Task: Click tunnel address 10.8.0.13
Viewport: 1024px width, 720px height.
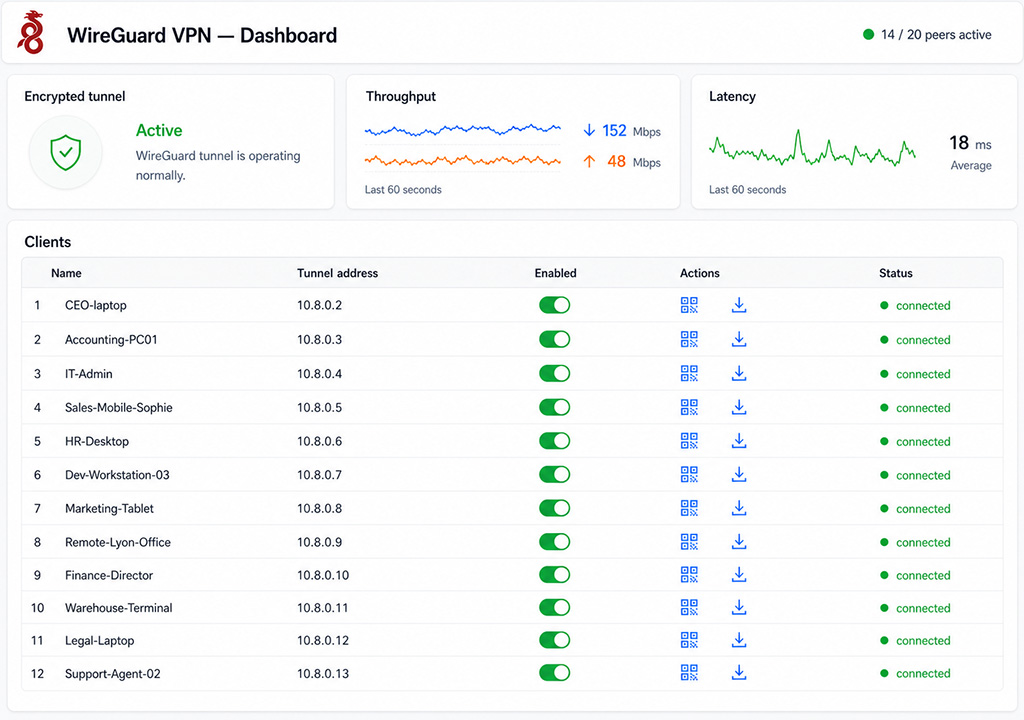Action: tap(323, 674)
